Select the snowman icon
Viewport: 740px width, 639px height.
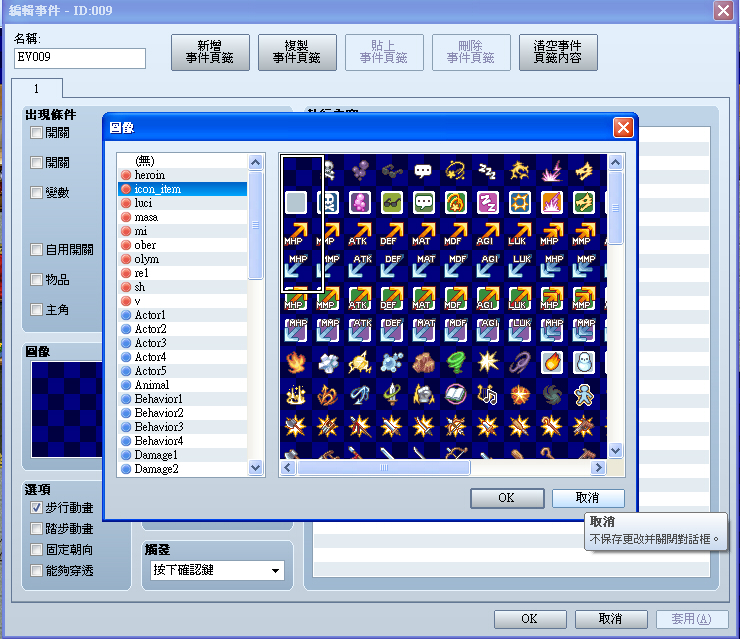(583, 362)
